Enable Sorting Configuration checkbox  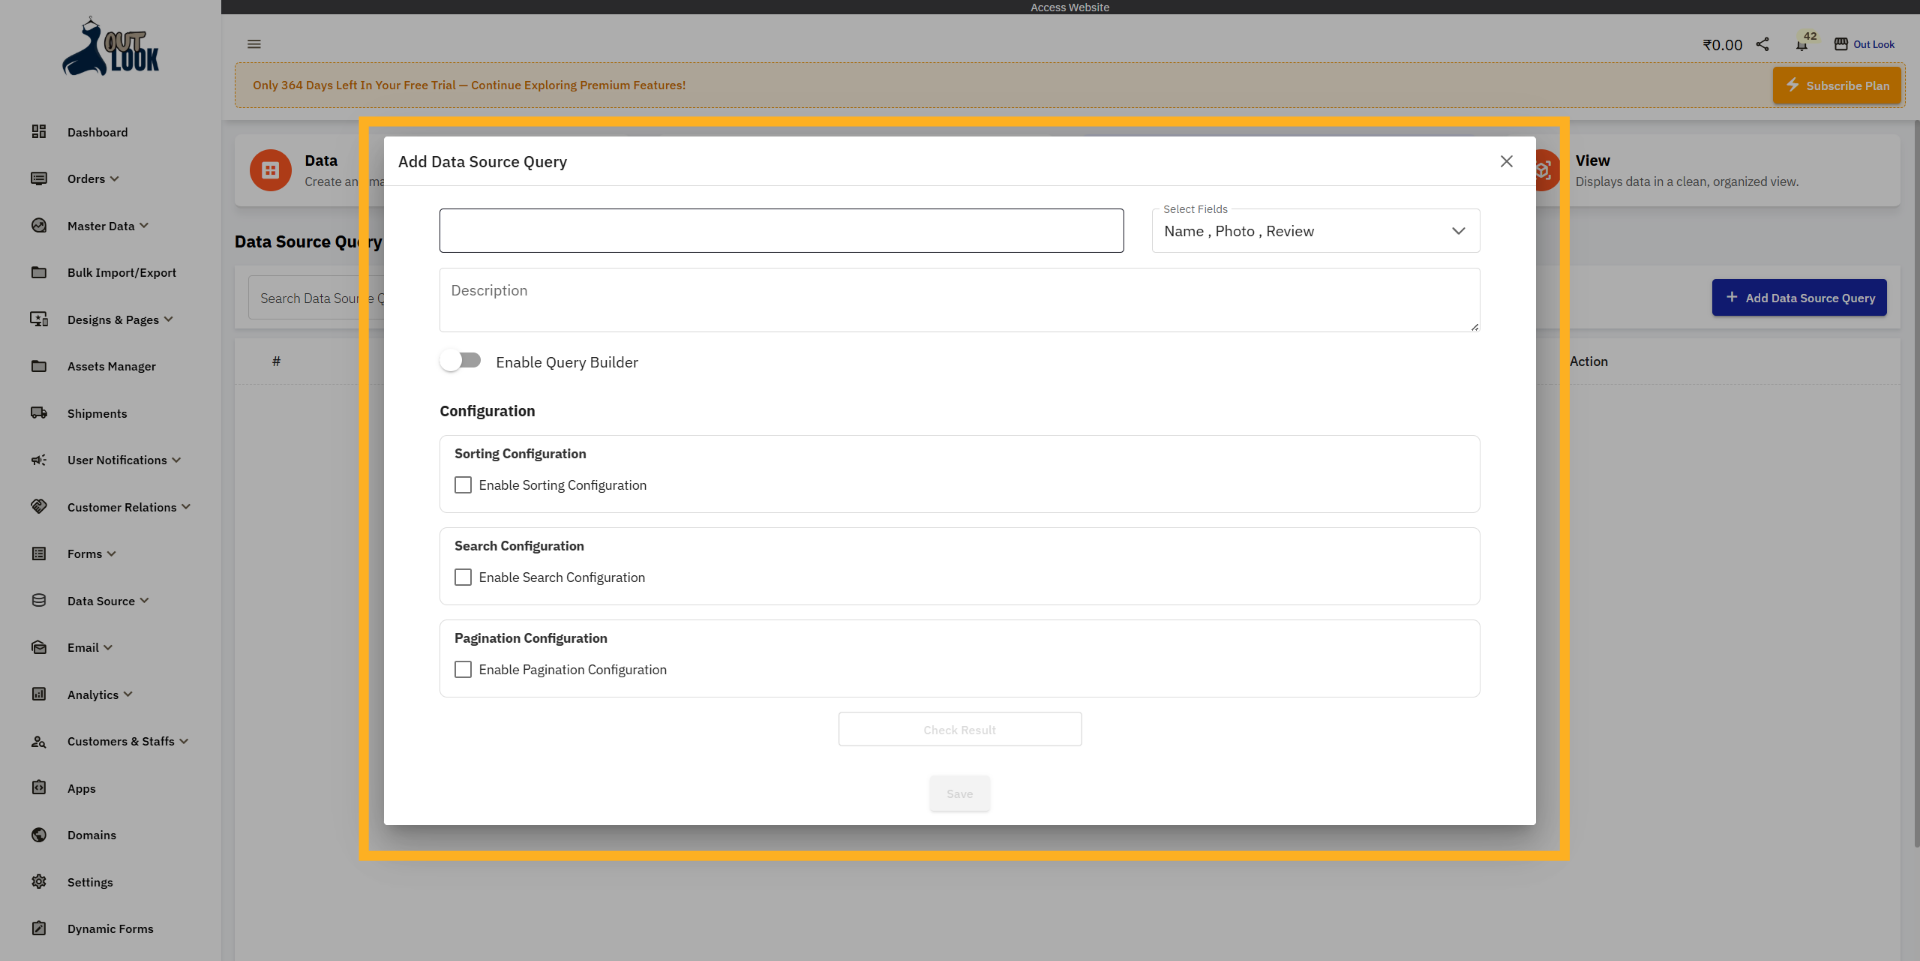coord(462,484)
